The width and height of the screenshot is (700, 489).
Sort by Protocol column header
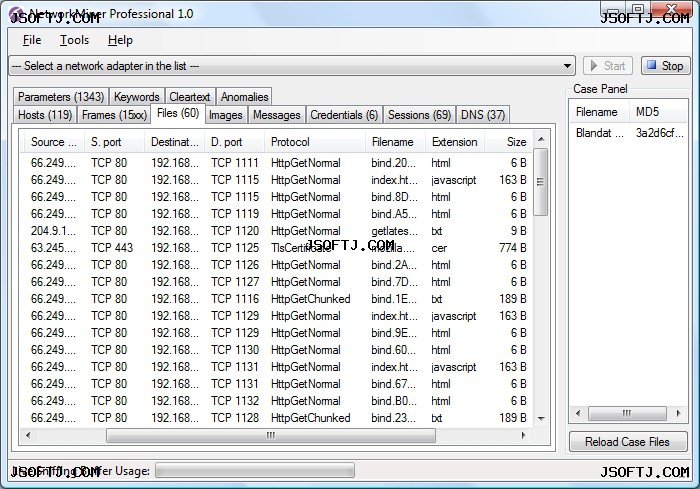pos(315,142)
